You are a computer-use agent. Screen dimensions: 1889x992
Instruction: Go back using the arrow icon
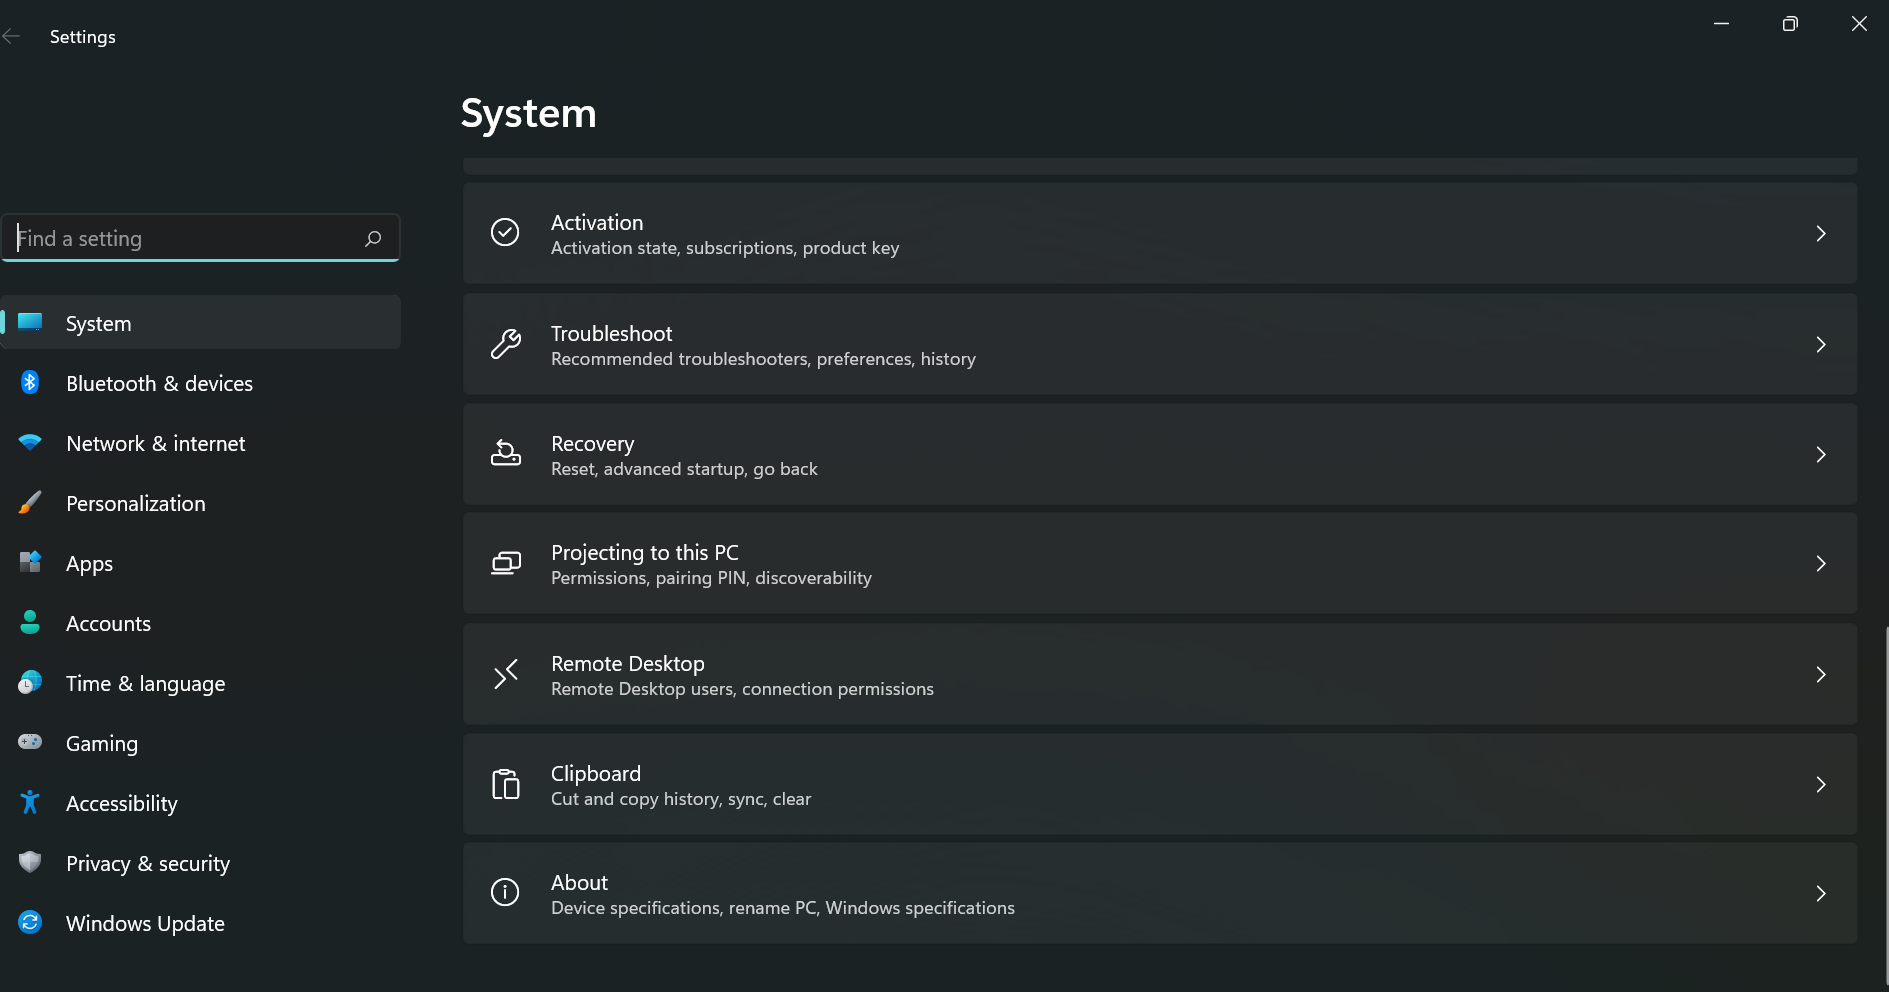click(11, 37)
